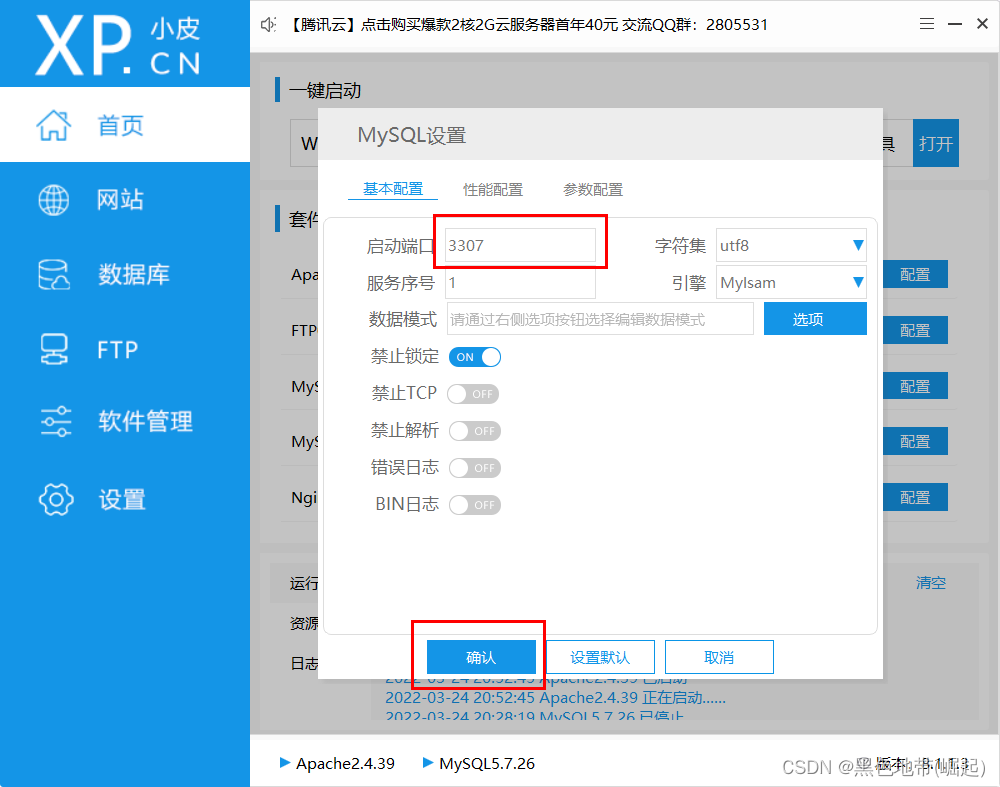This screenshot has width=1000, height=787.
Task: Click the 打开 button behind the dialog
Action: 936,143
